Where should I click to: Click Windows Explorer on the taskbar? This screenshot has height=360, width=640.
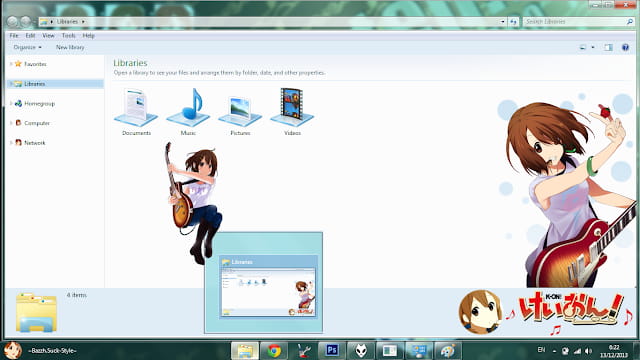245,351
